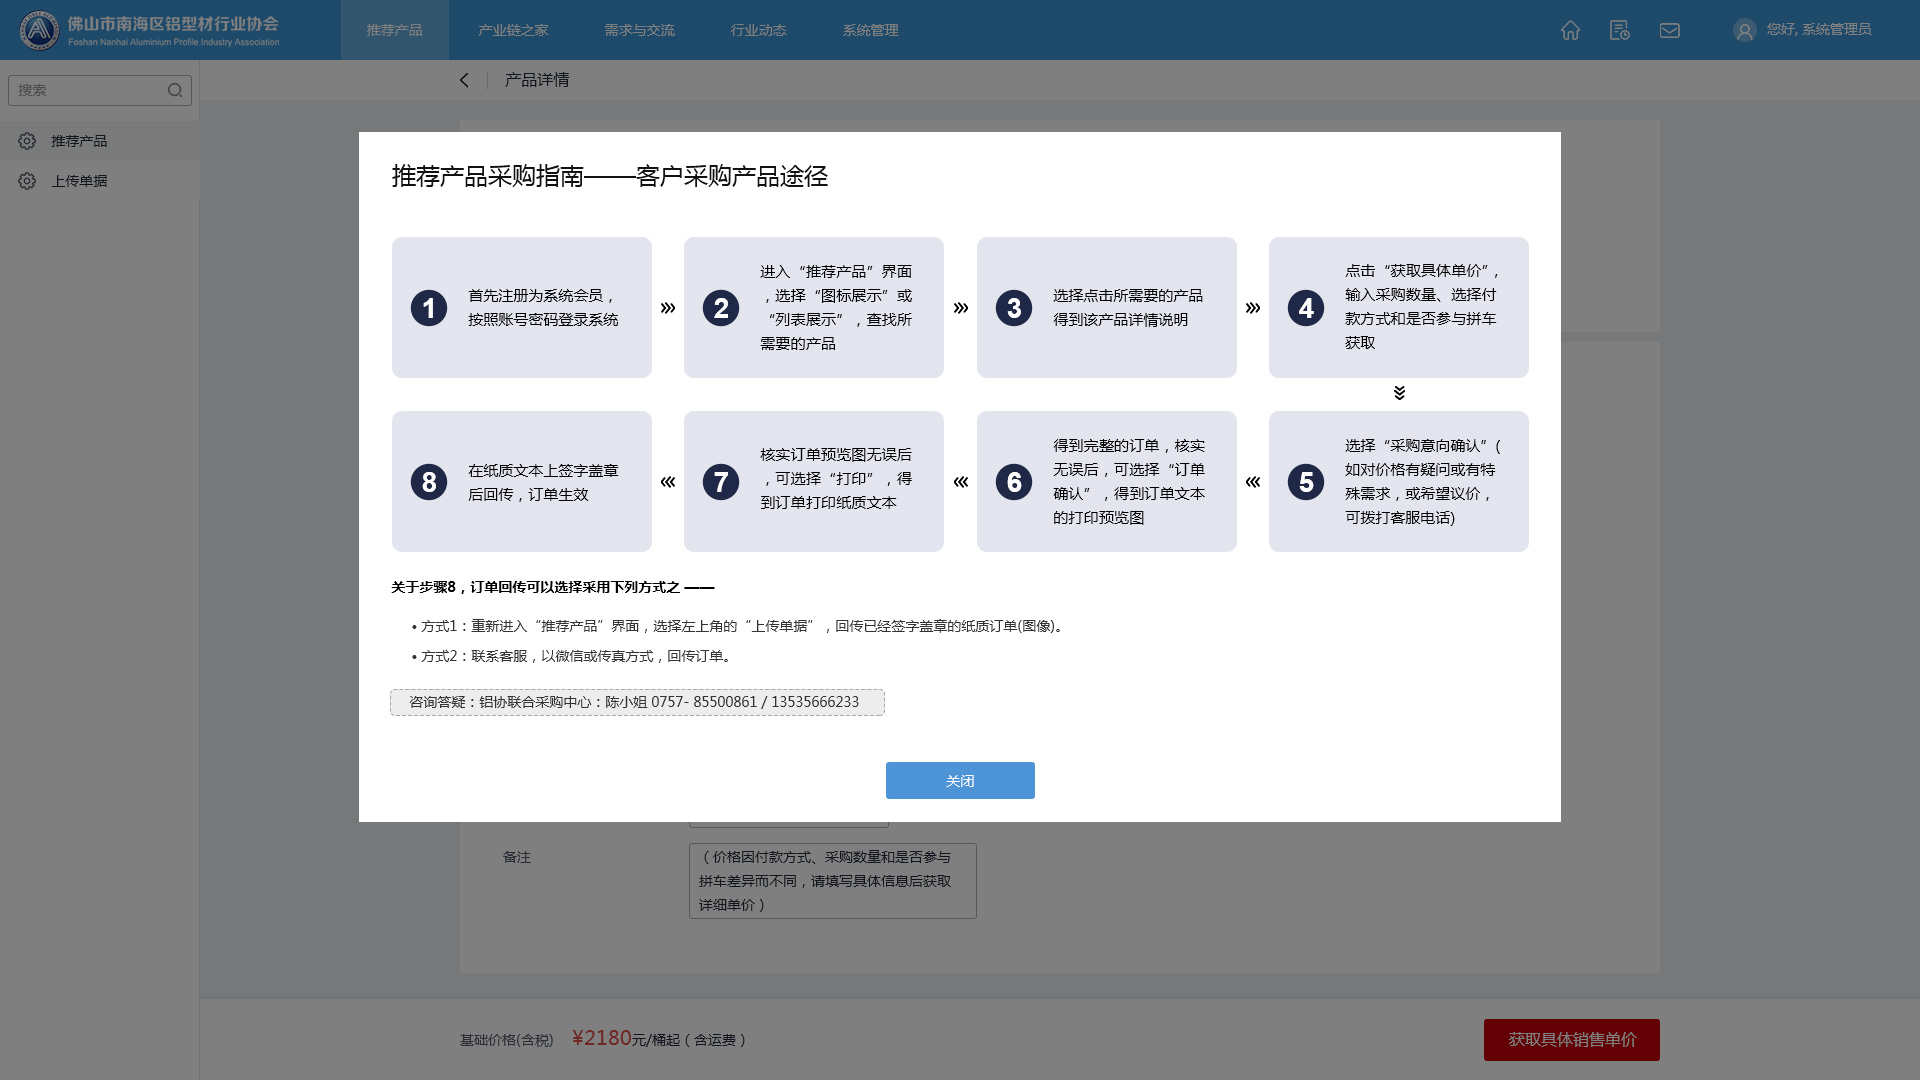Click gear icon beside 上传单据 sidebar item
This screenshot has width=1920, height=1080.
pos(27,181)
